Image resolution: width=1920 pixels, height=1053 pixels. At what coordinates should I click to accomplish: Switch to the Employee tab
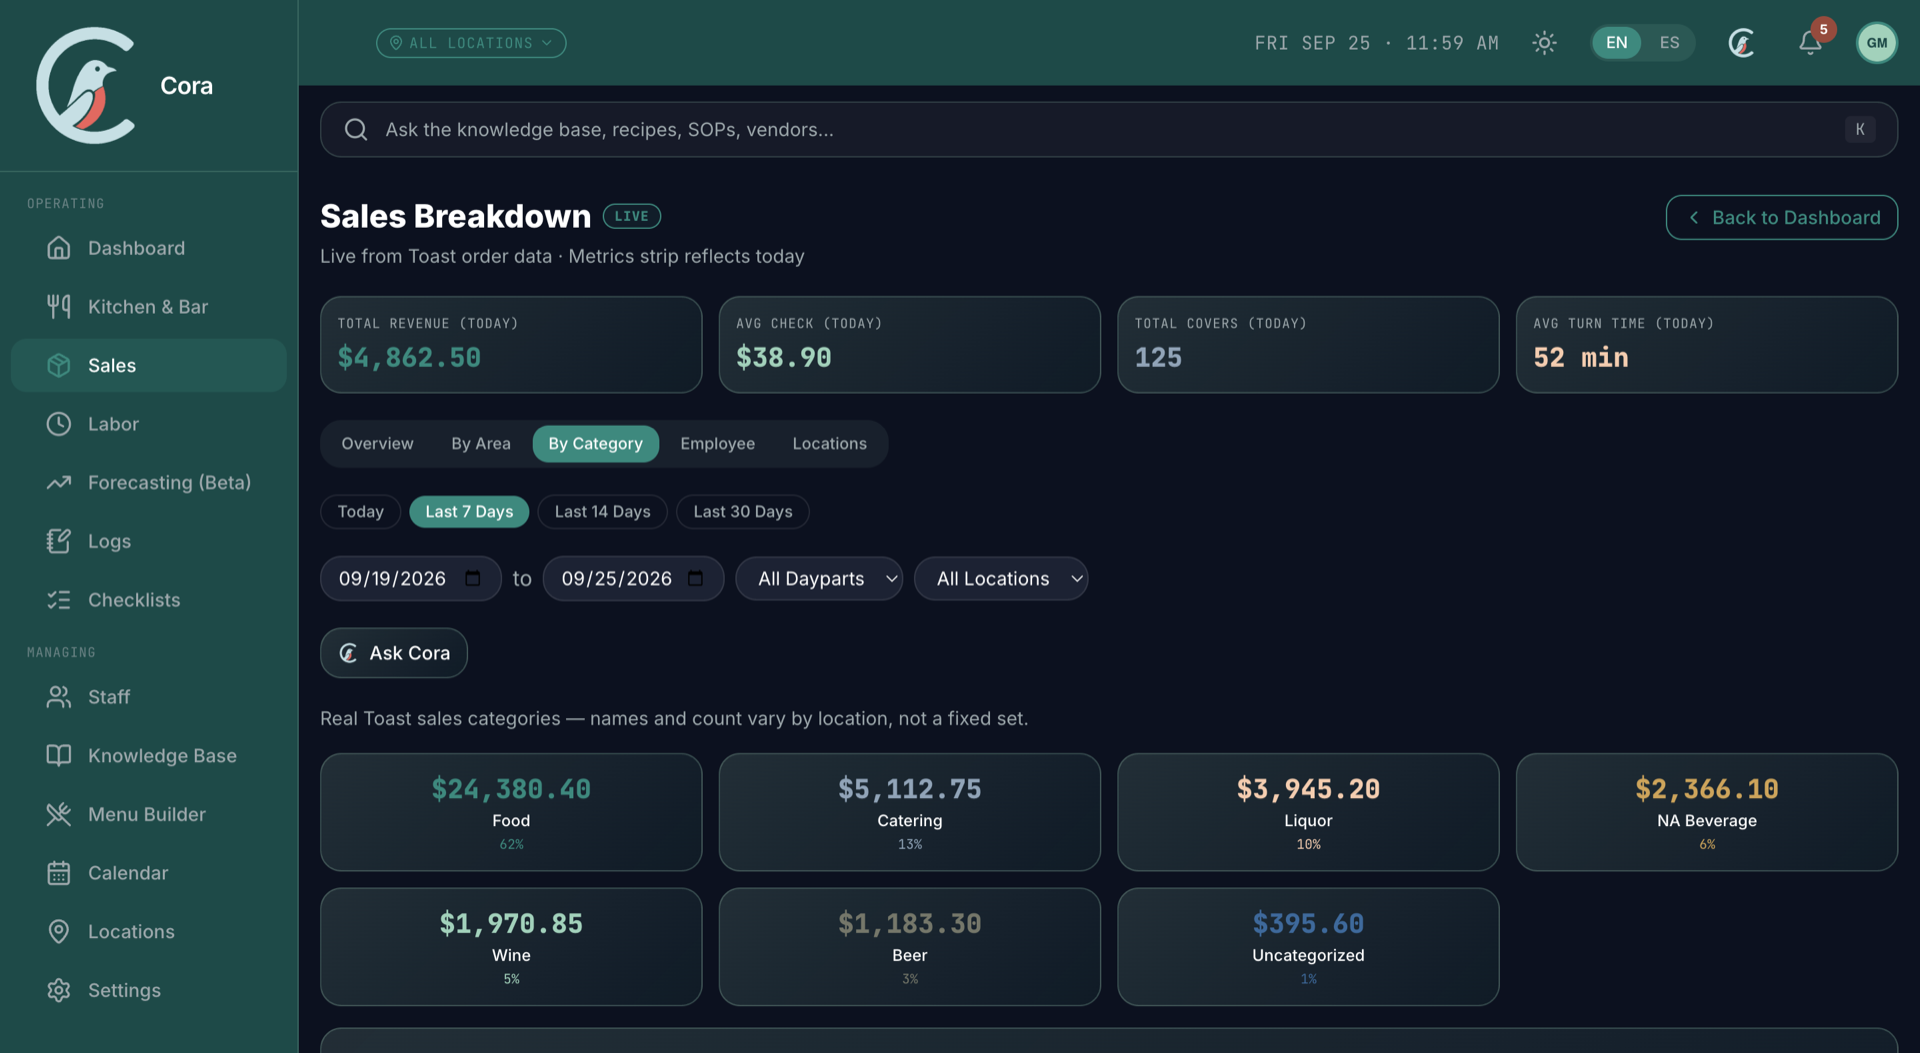(x=717, y=444)
